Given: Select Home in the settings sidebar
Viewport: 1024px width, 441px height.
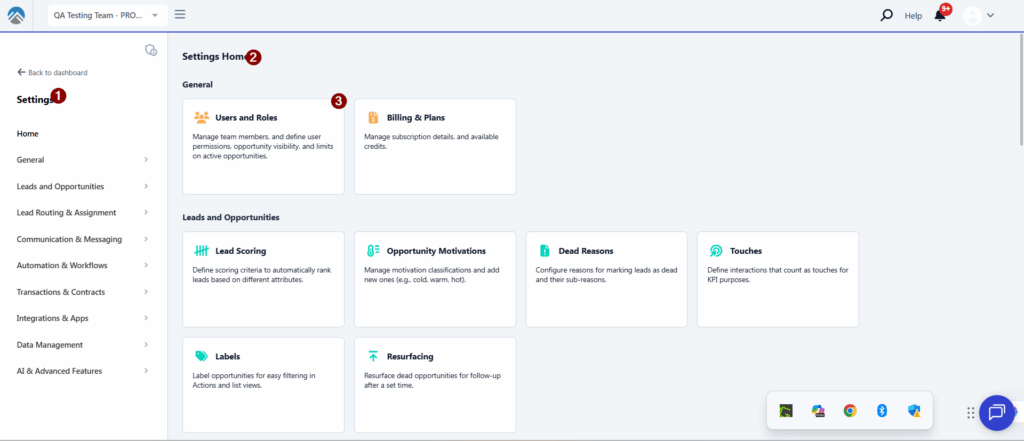Looking at the screenshot, I should coord(28,133).
